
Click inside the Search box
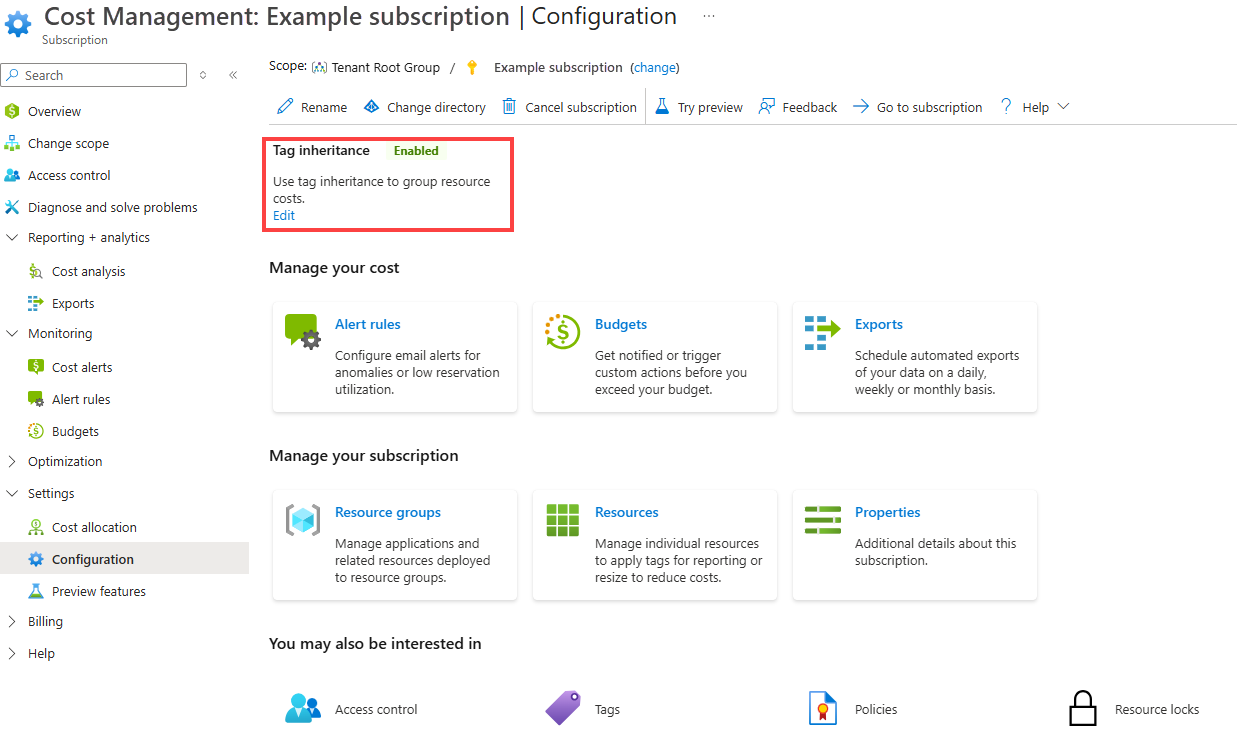click(94, 74)
